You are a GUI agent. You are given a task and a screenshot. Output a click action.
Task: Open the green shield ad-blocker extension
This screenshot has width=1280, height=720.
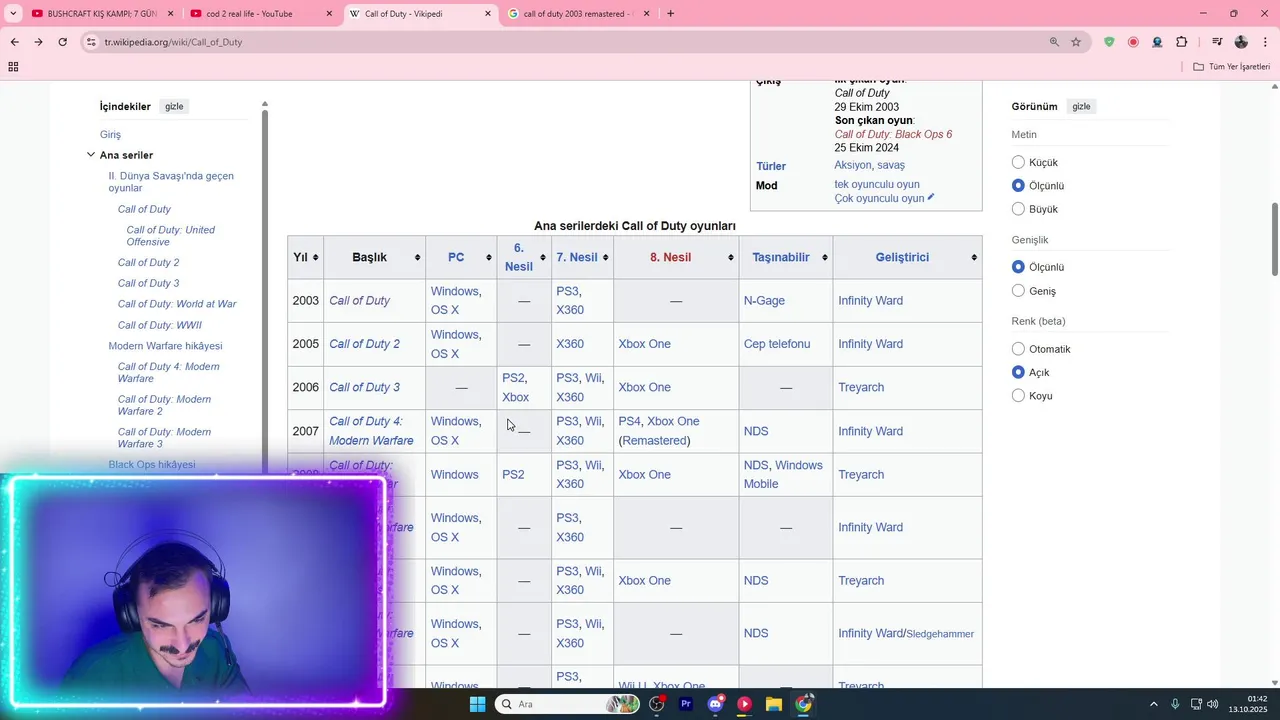coord(1109,42)
